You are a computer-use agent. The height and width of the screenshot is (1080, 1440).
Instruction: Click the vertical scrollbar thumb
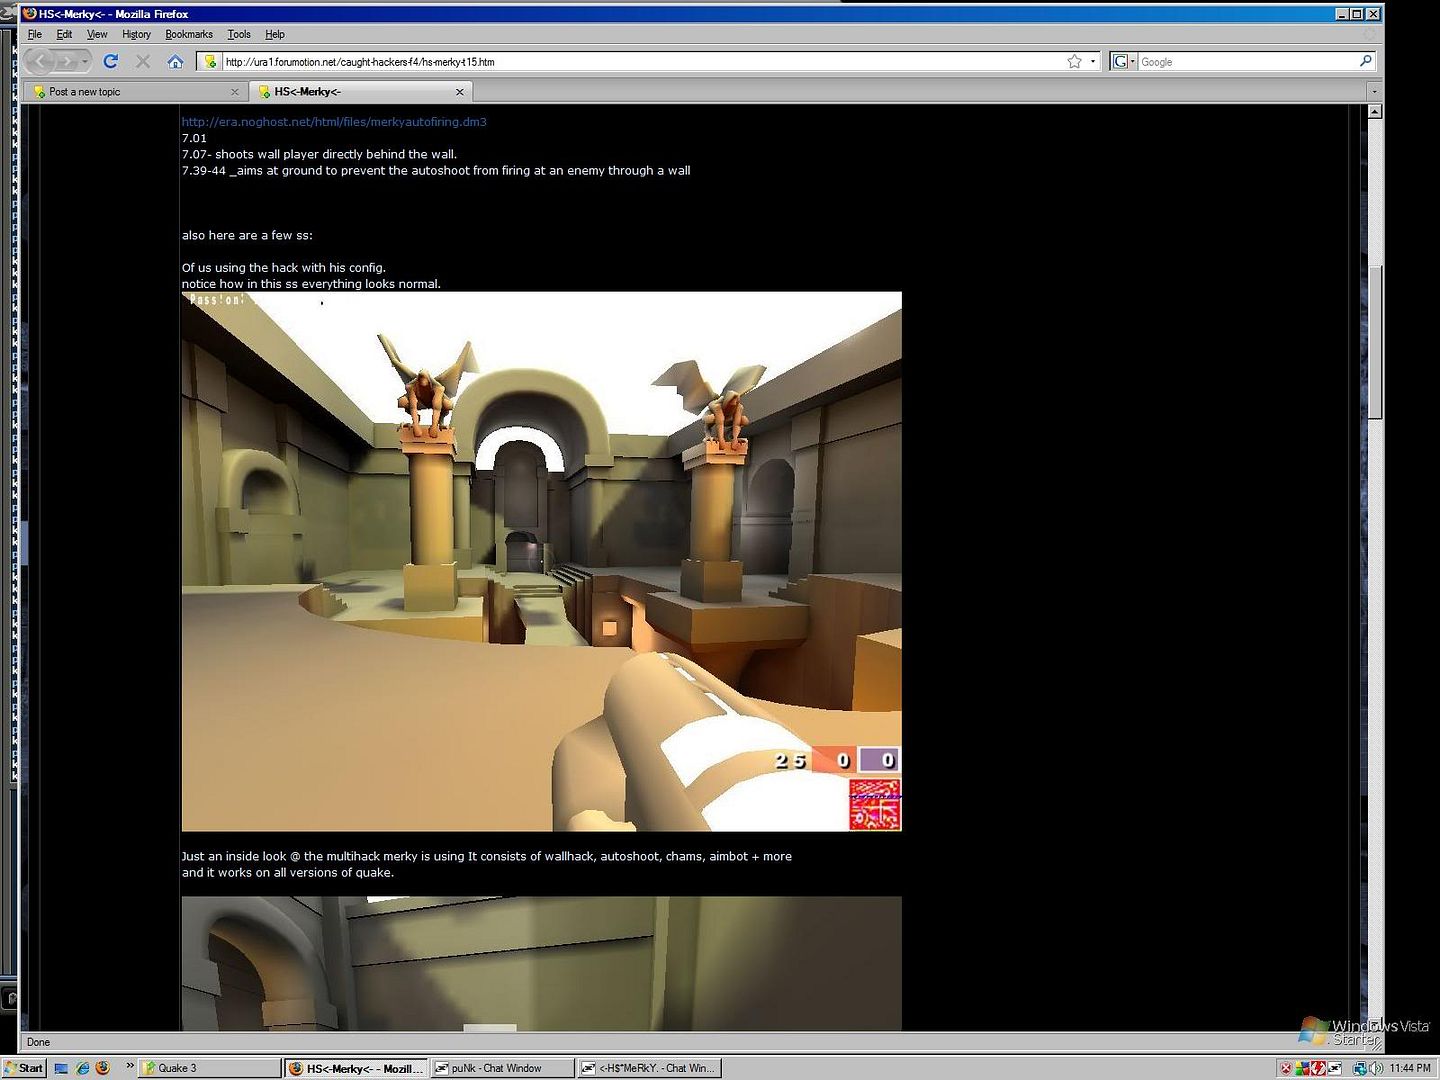(1375, 342)
